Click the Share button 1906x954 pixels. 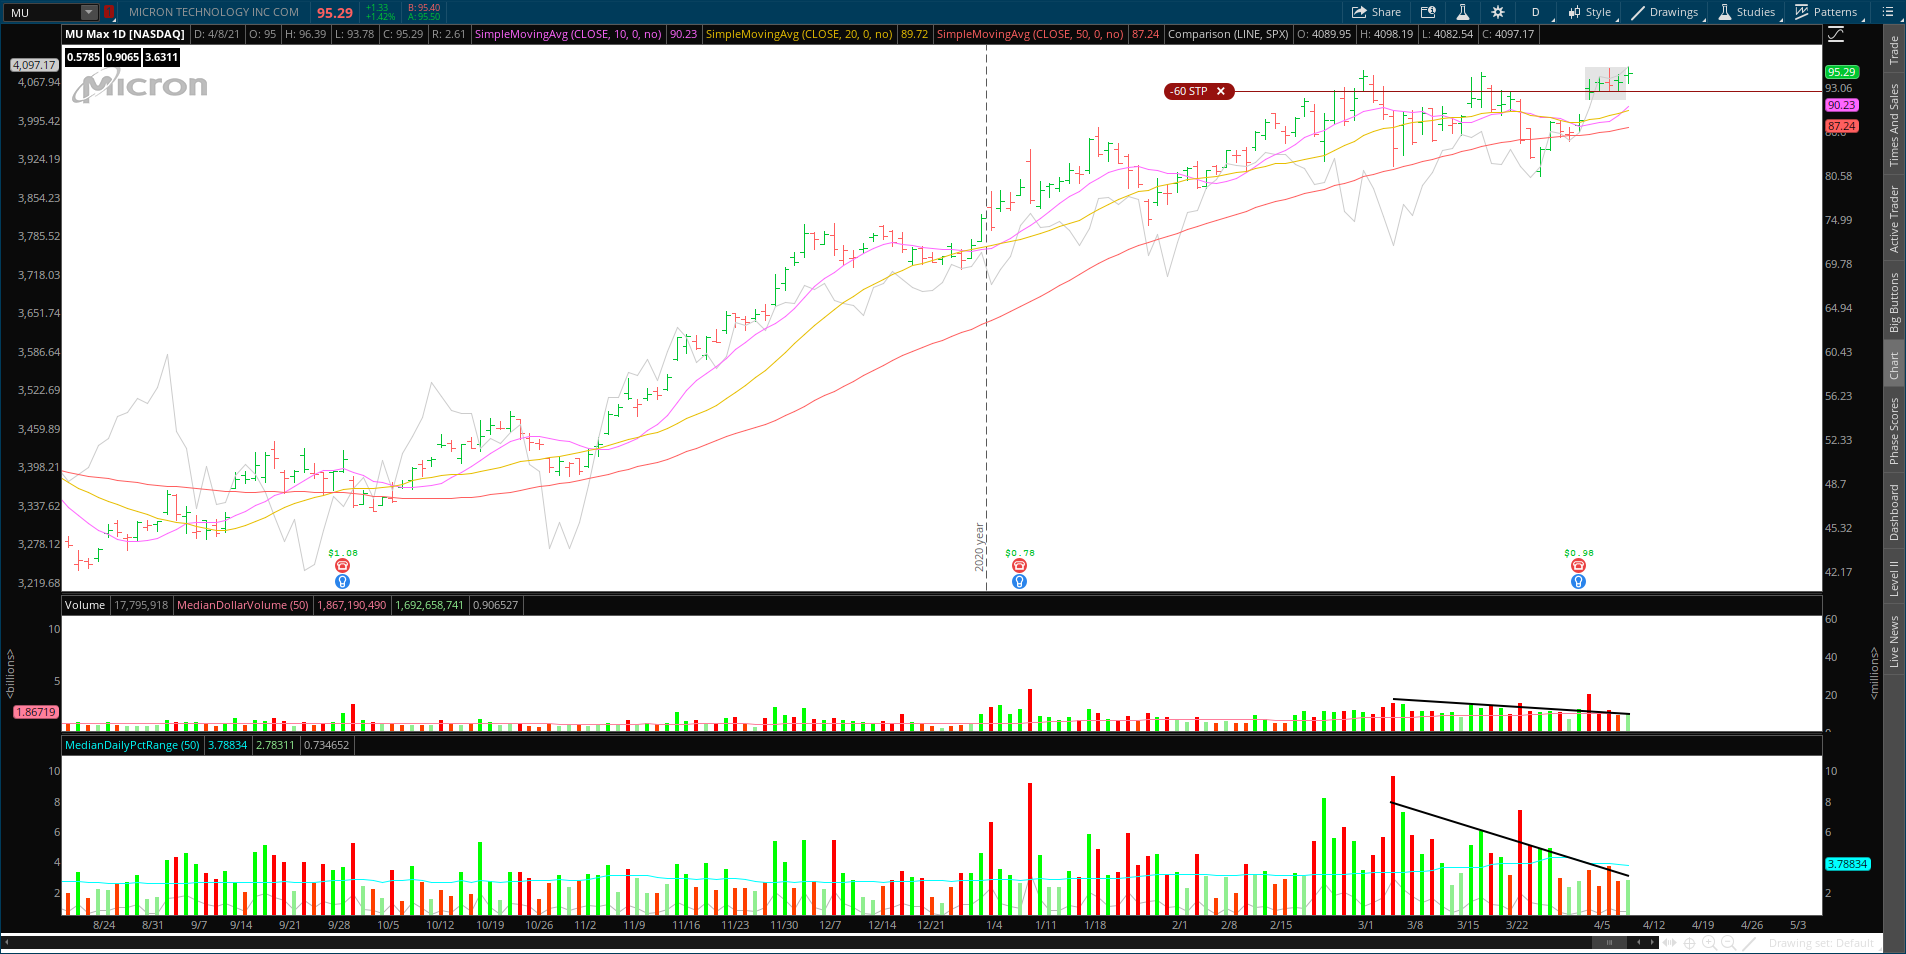coord(1376,12)
